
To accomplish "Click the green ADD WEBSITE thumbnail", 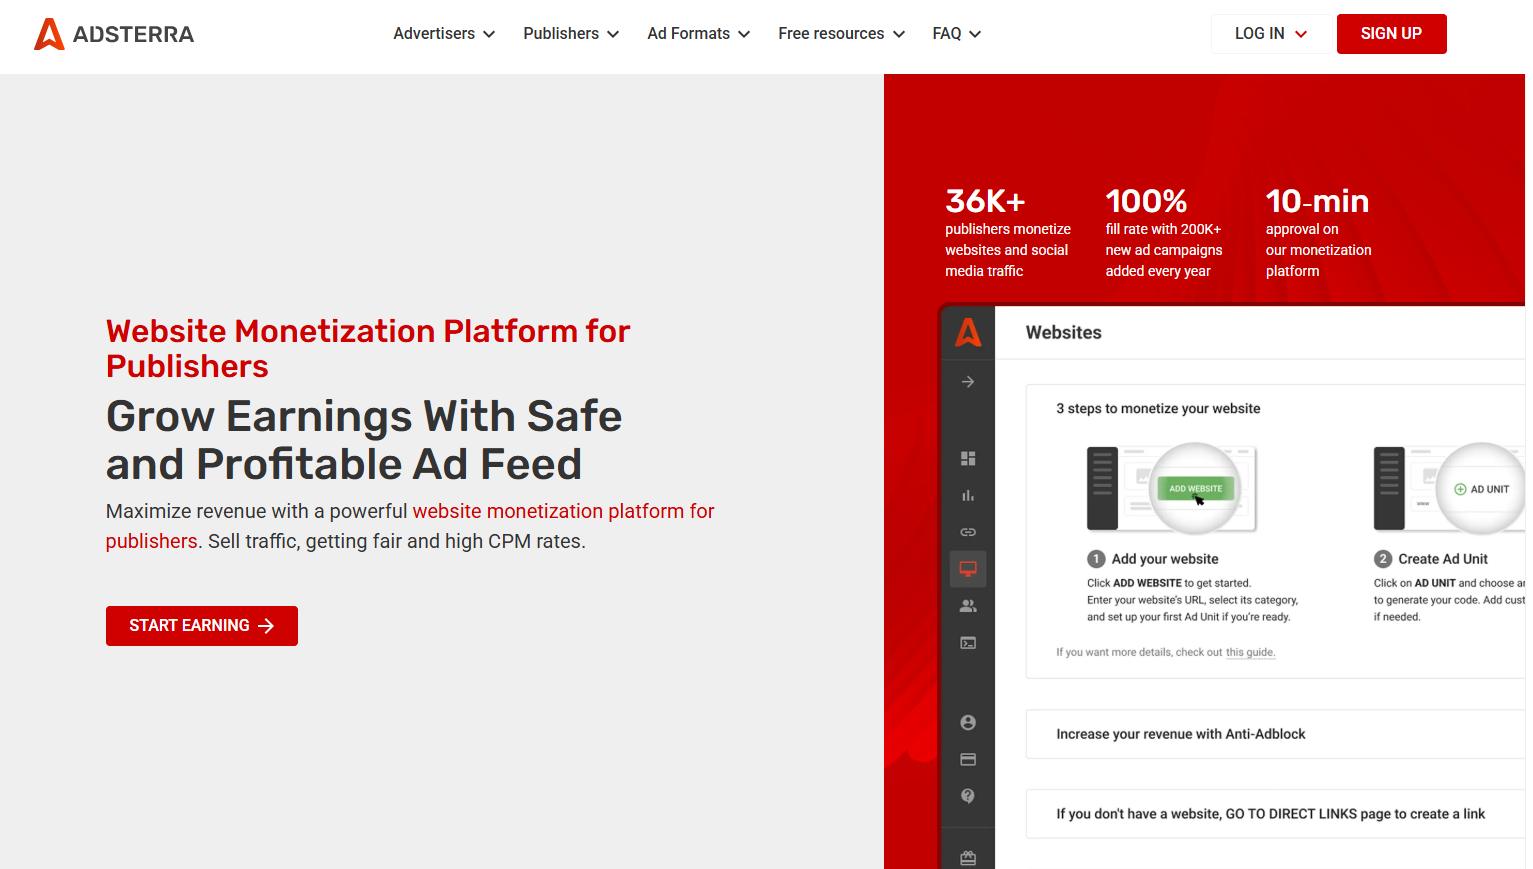I will point(1195,489).
